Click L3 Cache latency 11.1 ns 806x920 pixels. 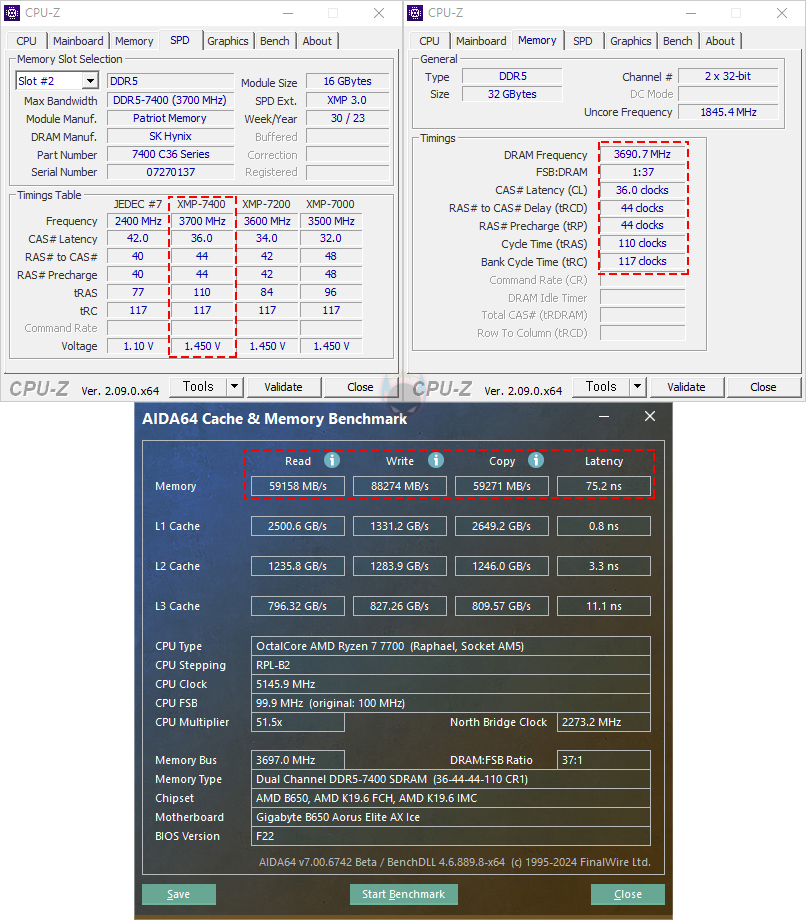[604, 606]
